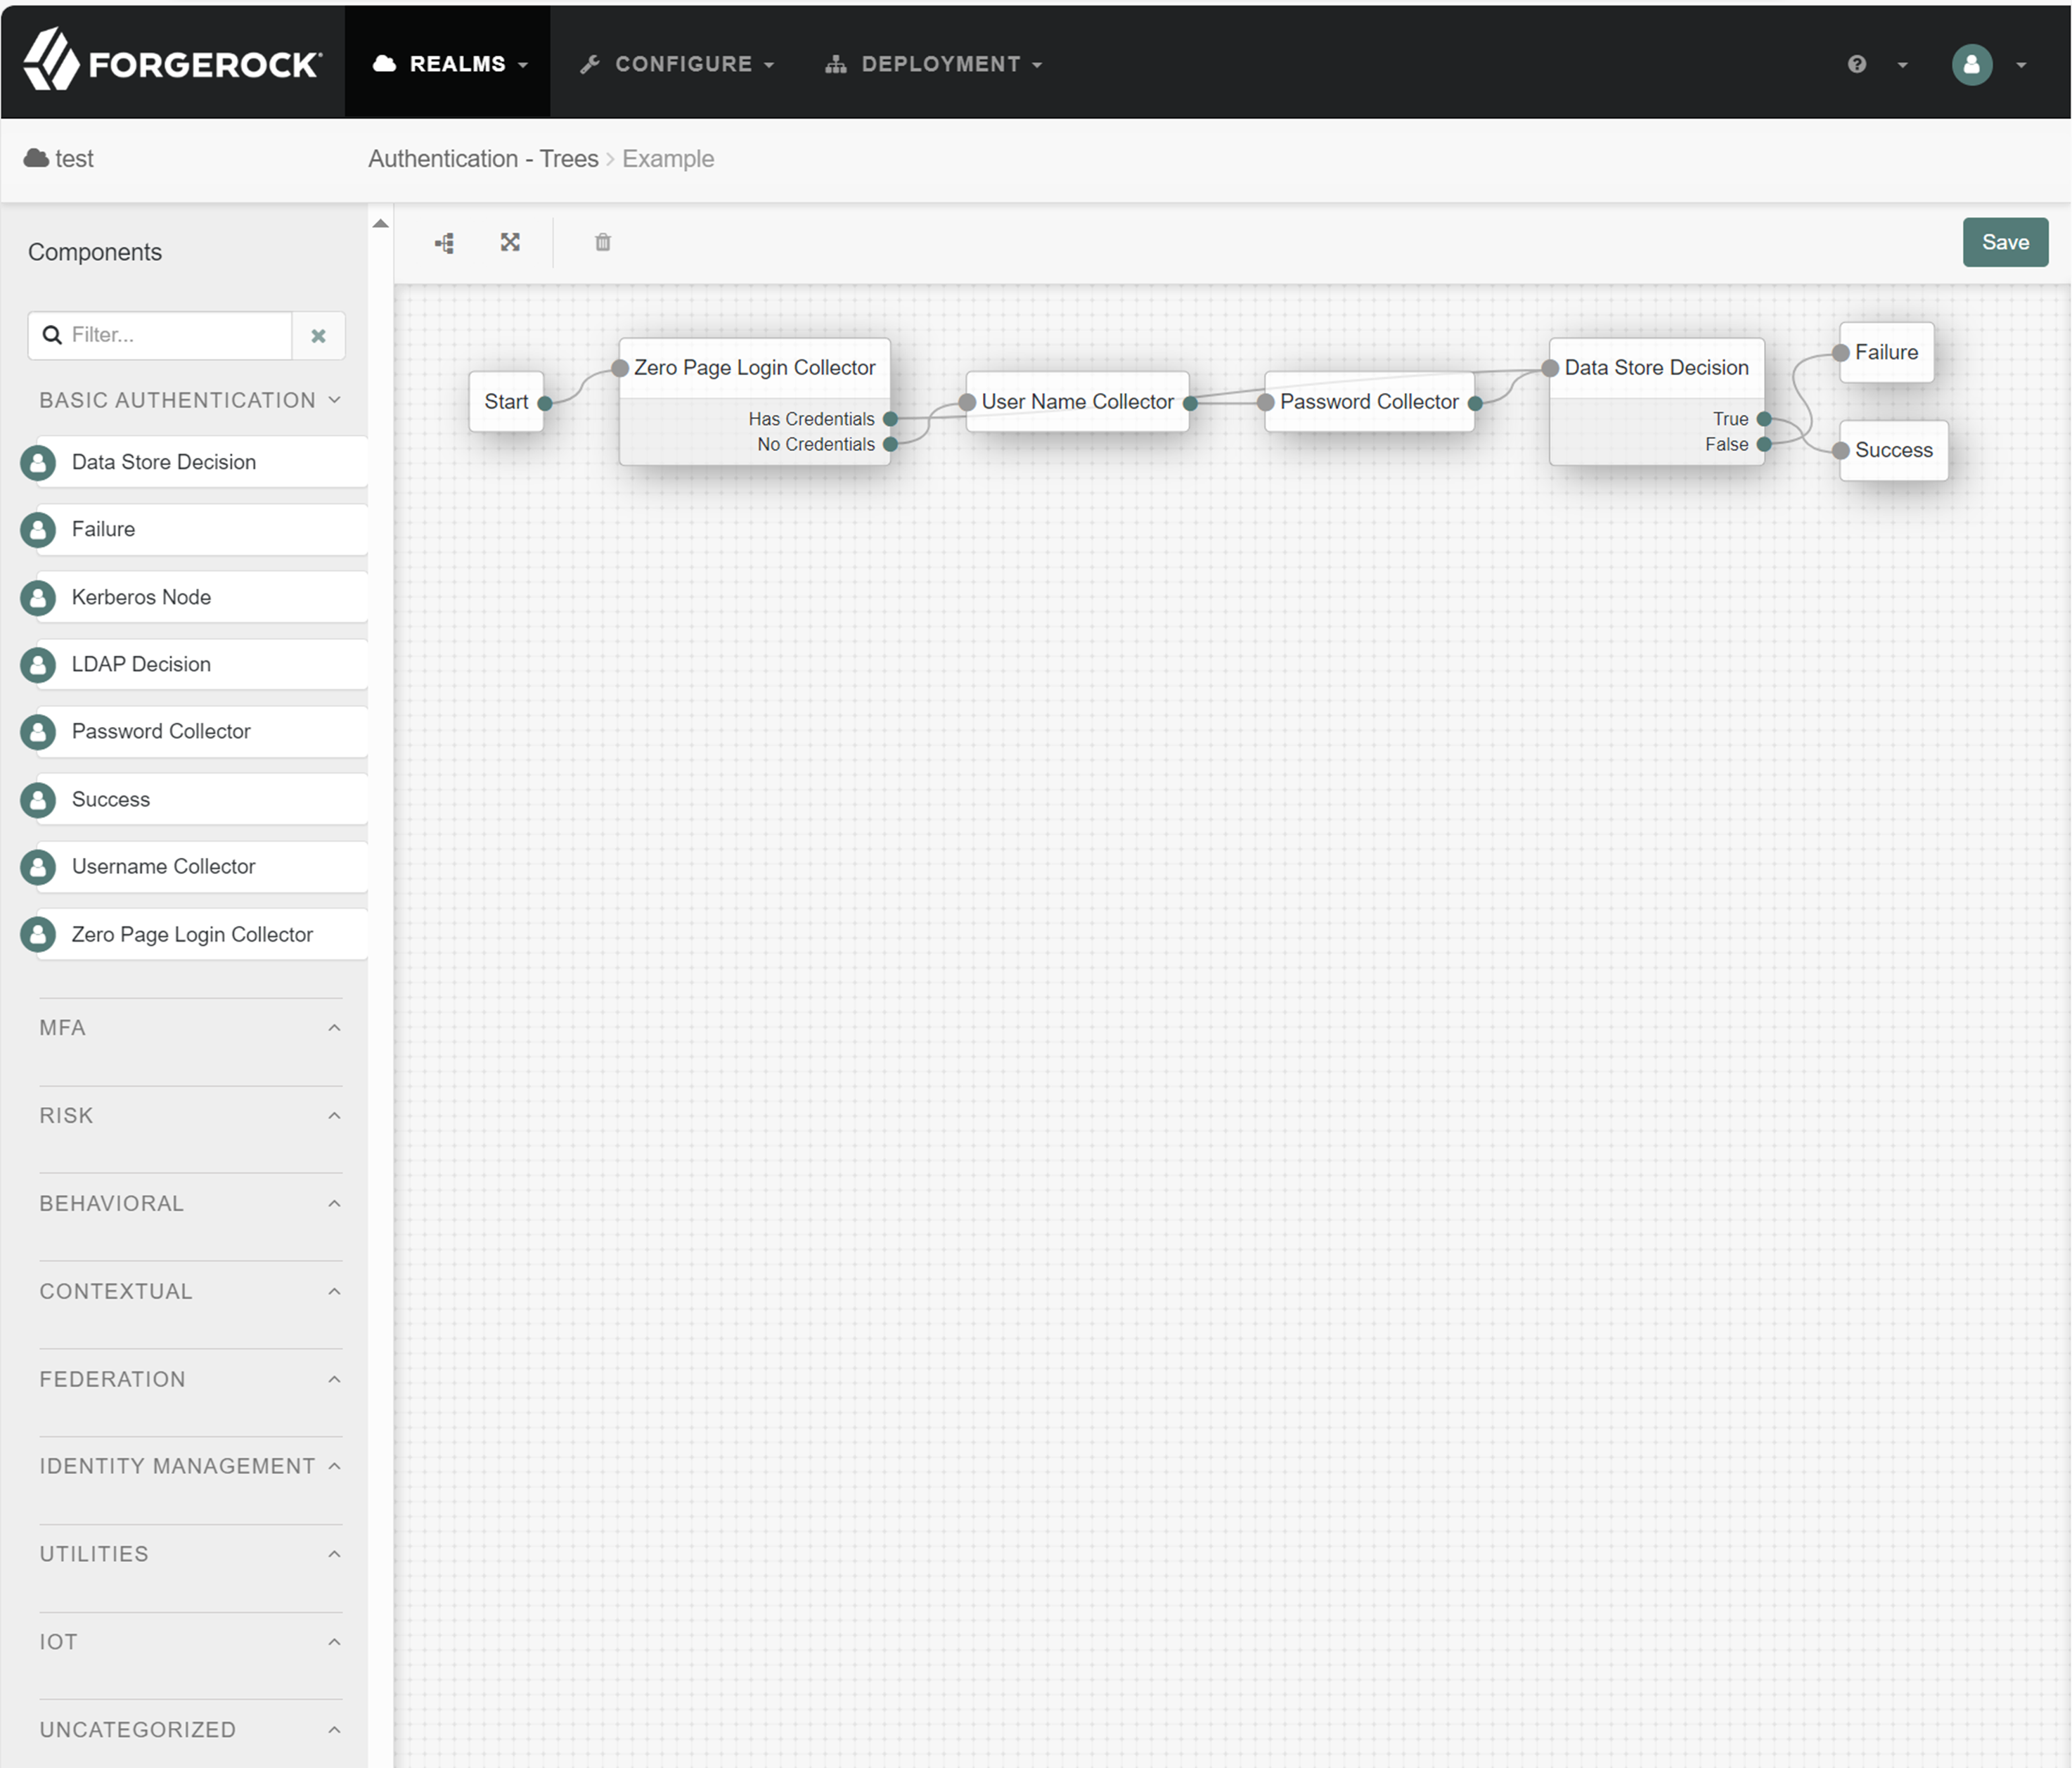Expand the Utilities category
The width and height of the screenshot is (2072, 1768).
pyautogui.click(x=190, y=1554)
